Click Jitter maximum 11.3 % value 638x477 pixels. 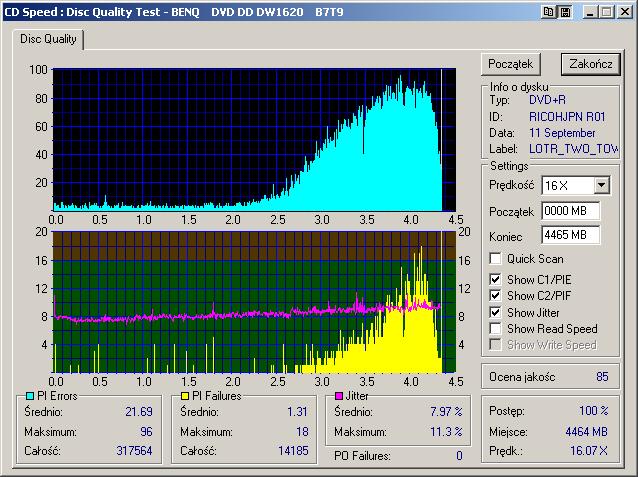[446, 431]
